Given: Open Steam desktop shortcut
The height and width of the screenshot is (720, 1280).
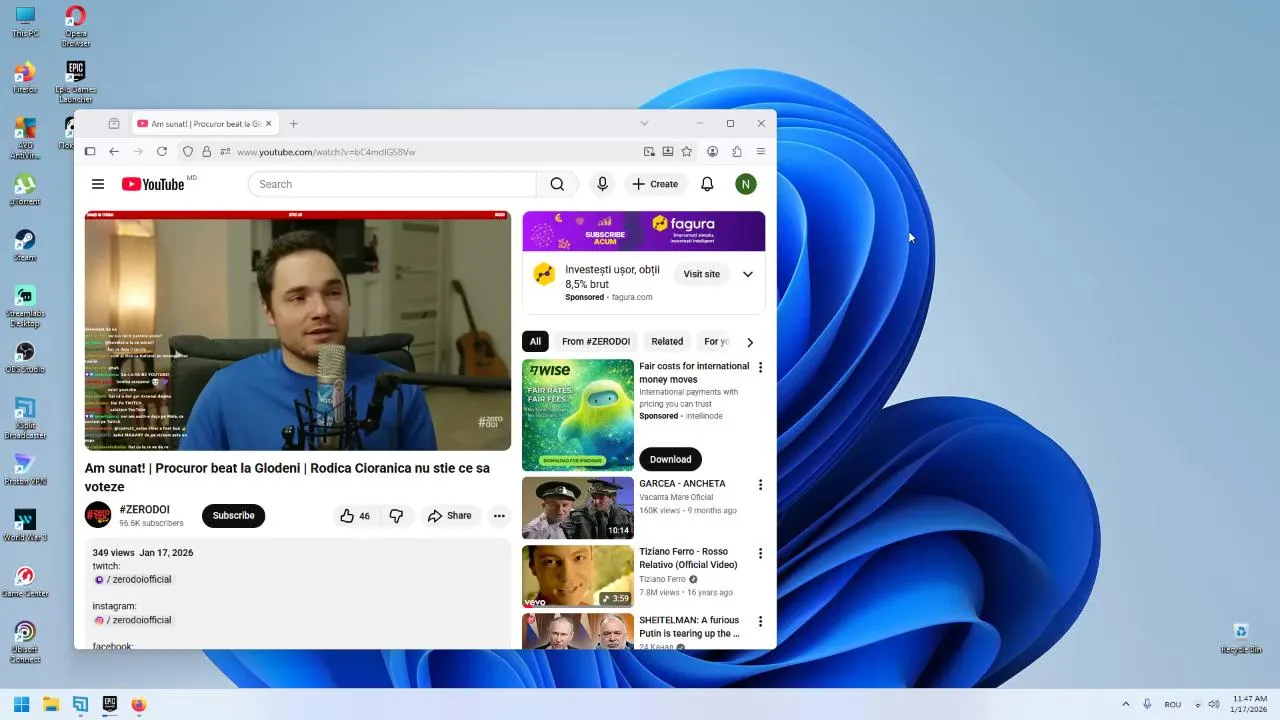Looking at the screenshot, I should (x=25, y=245).
